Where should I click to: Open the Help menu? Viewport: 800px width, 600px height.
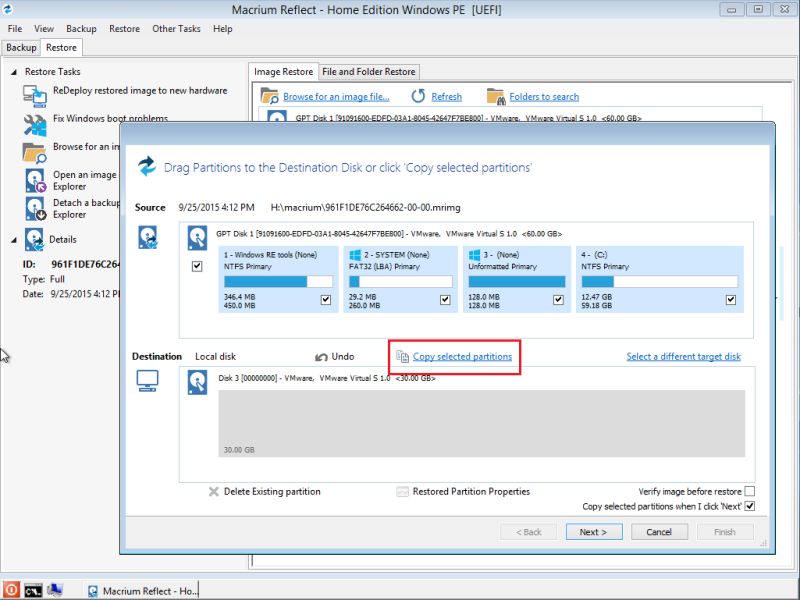pyautogui.click(x=222, y=29)
